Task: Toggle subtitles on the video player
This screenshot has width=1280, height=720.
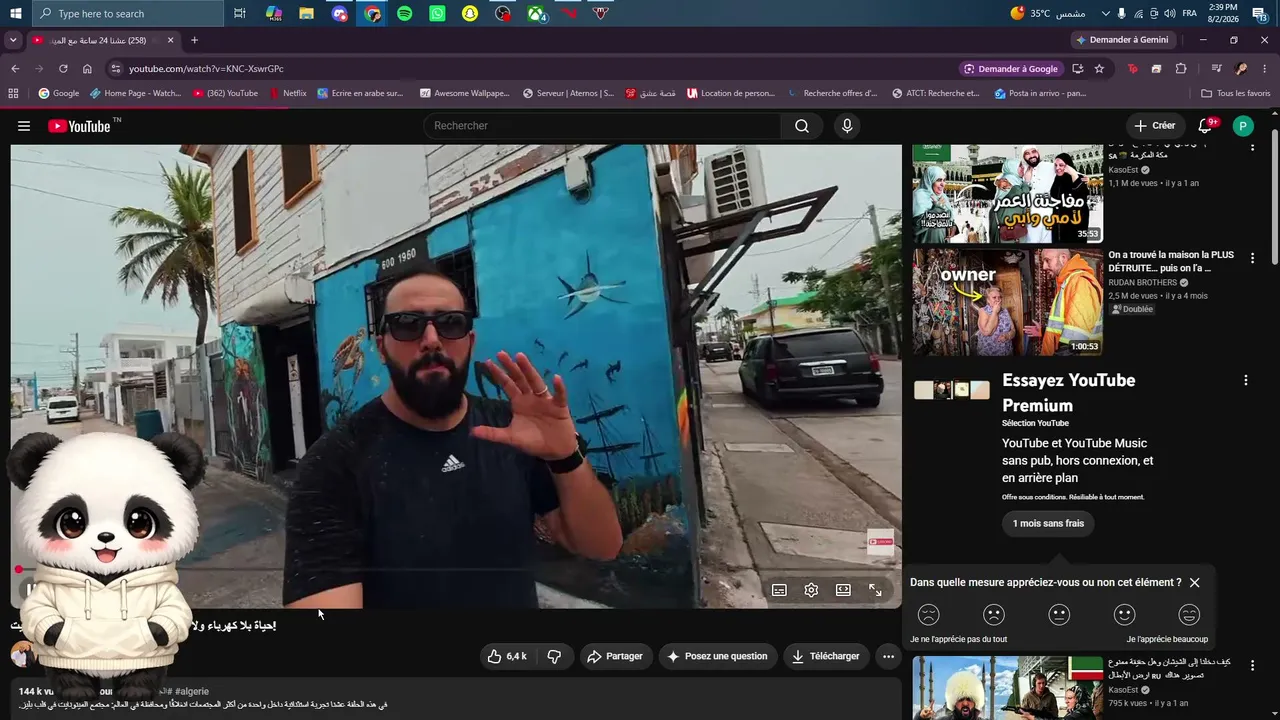Action: [779, 590]
